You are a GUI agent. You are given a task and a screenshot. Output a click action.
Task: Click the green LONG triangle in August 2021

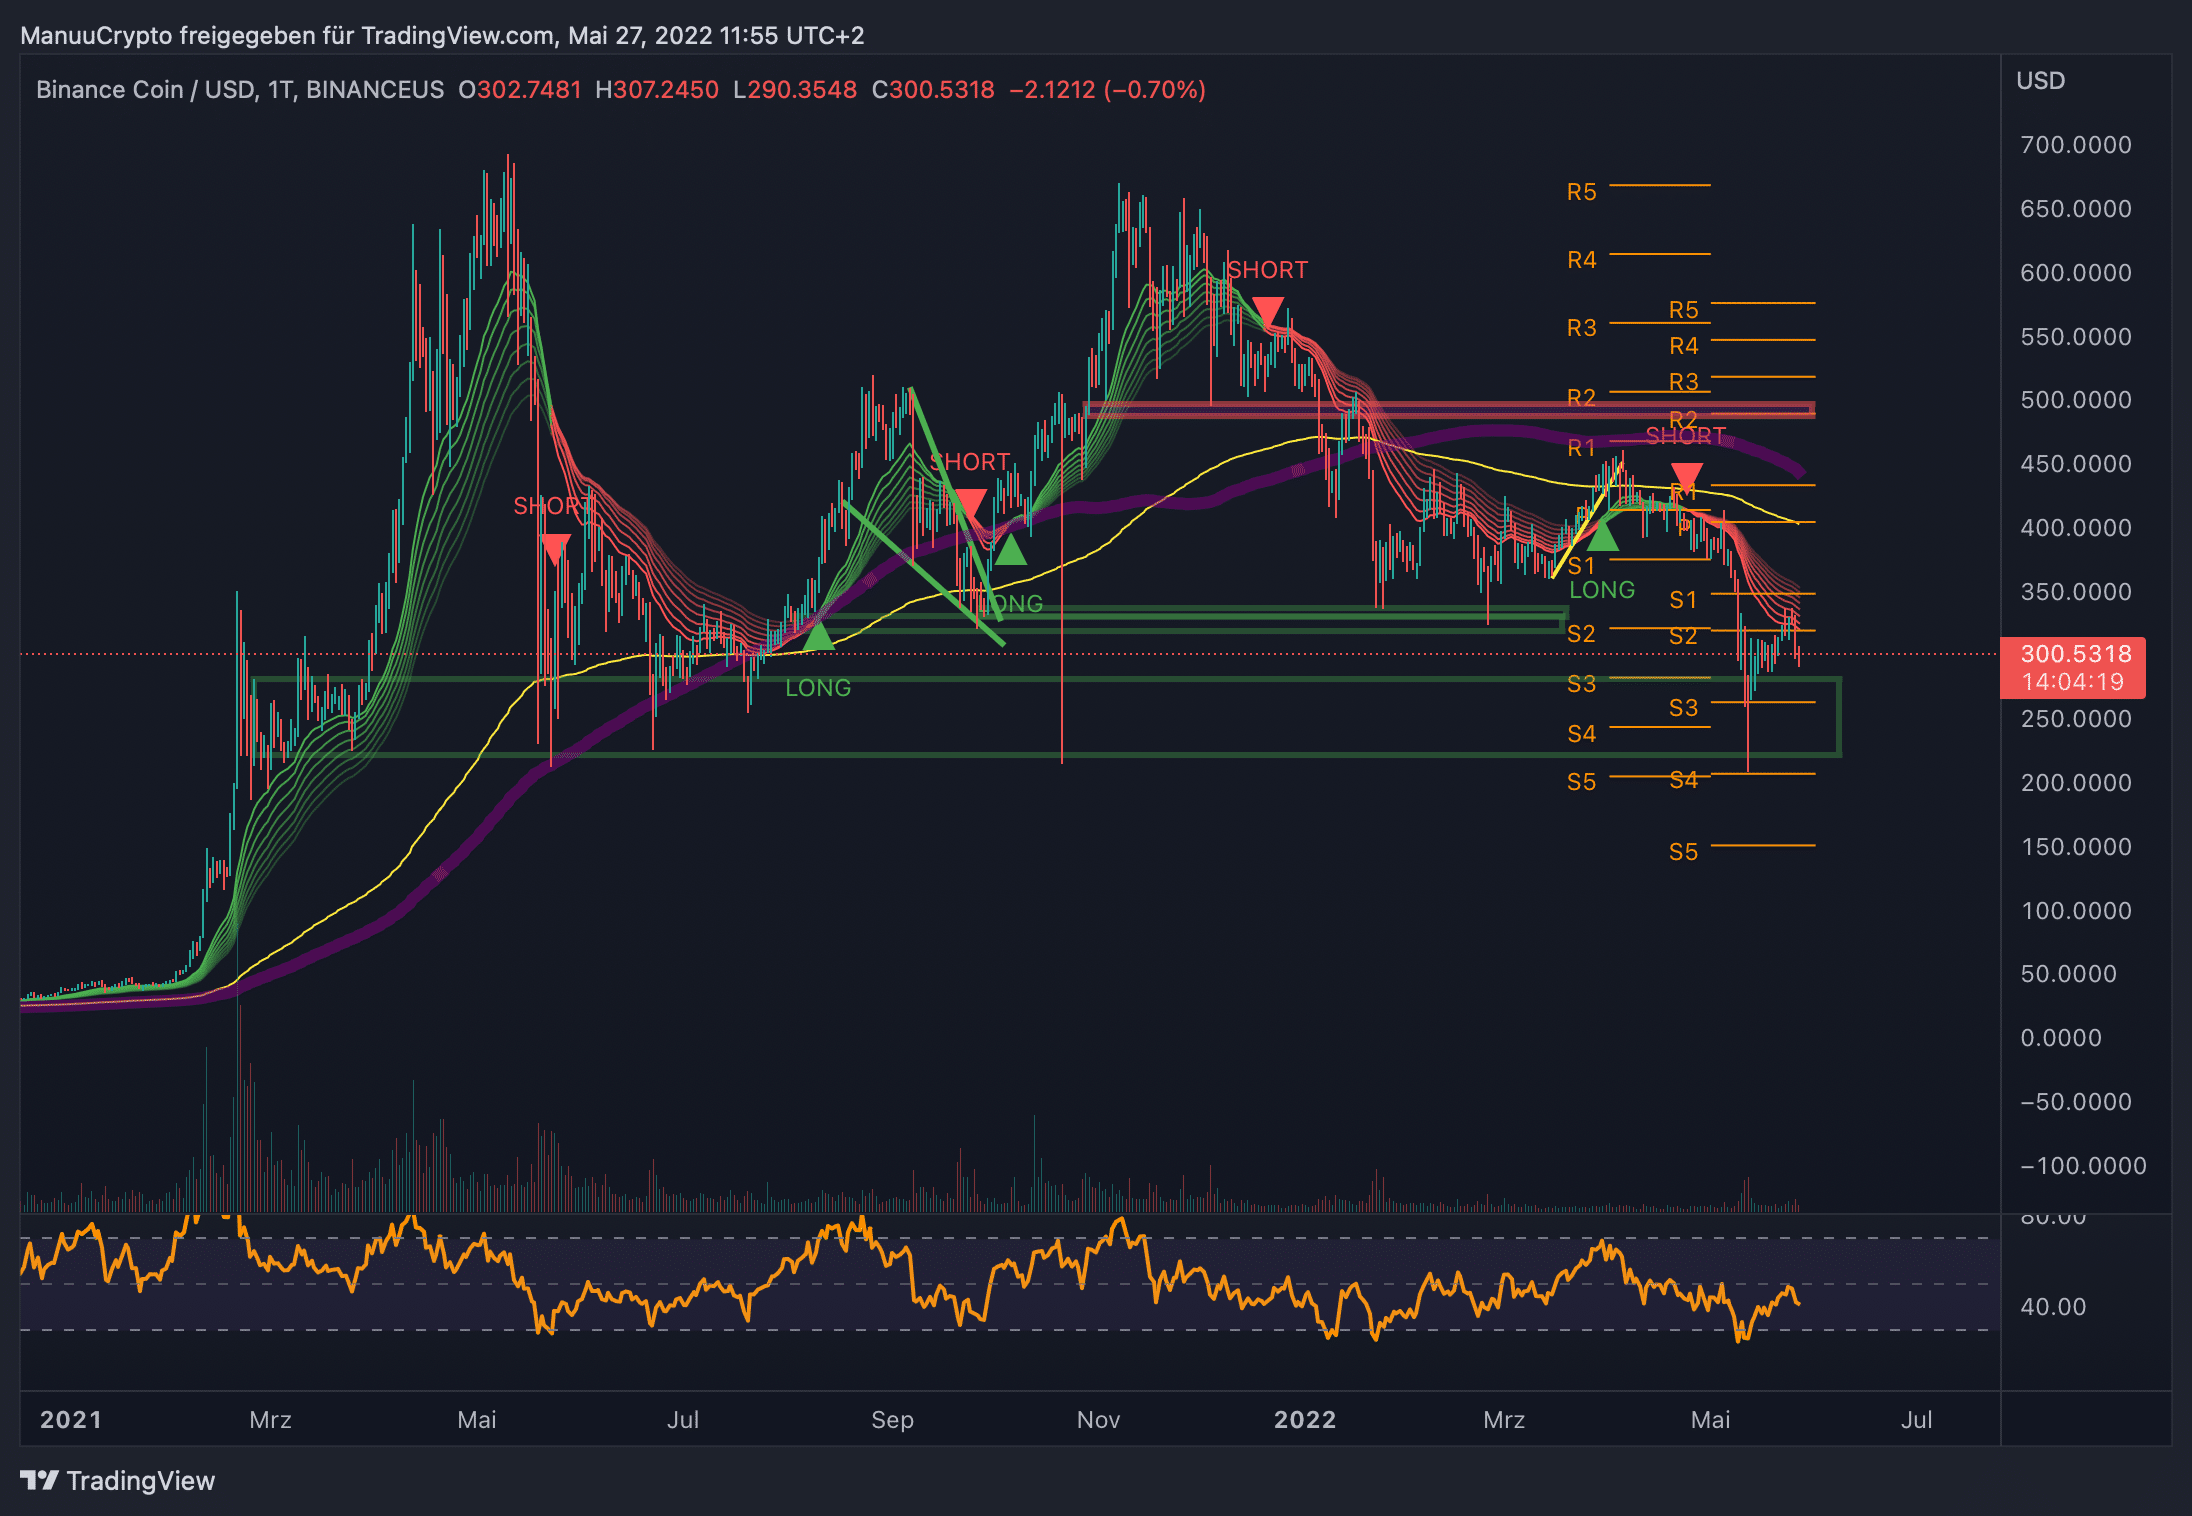(818, 636)
